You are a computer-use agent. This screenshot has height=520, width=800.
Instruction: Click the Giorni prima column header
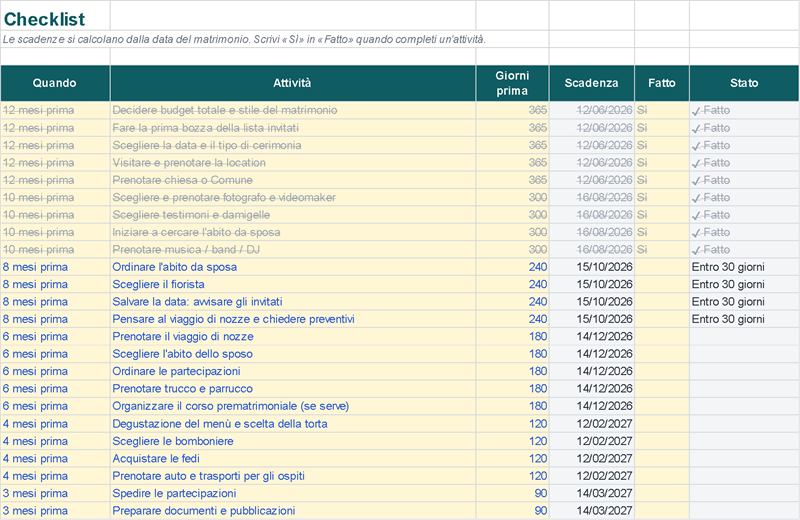(x=512, y=83)
